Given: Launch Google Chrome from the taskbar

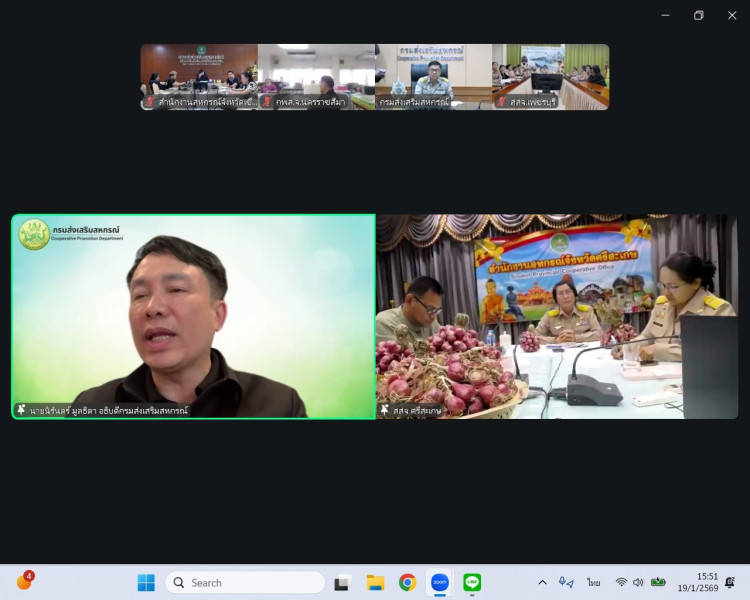Looking at the screenshot, I should [x=407, y=582].
